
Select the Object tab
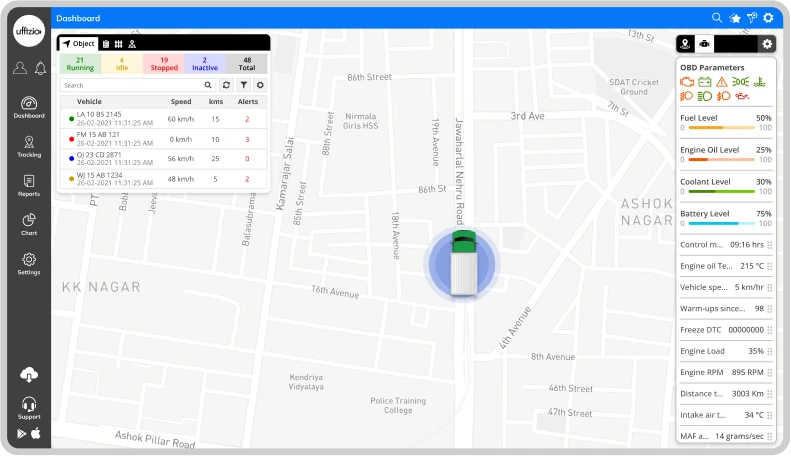[x=78, y=44]
